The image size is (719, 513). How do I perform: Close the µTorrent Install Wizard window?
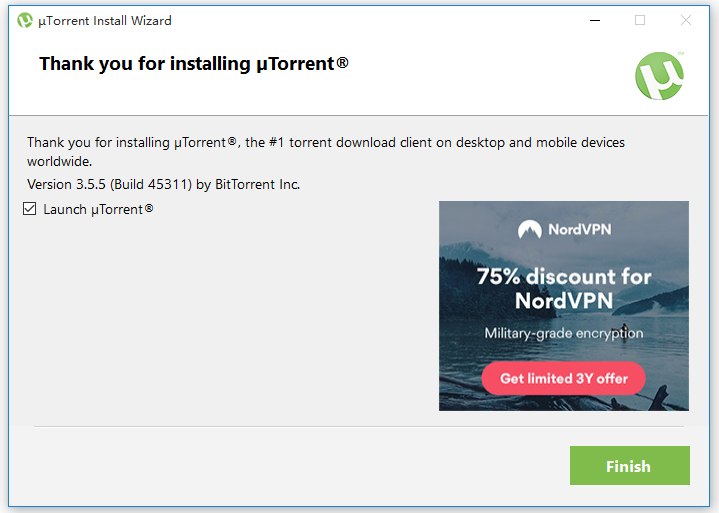686,20
